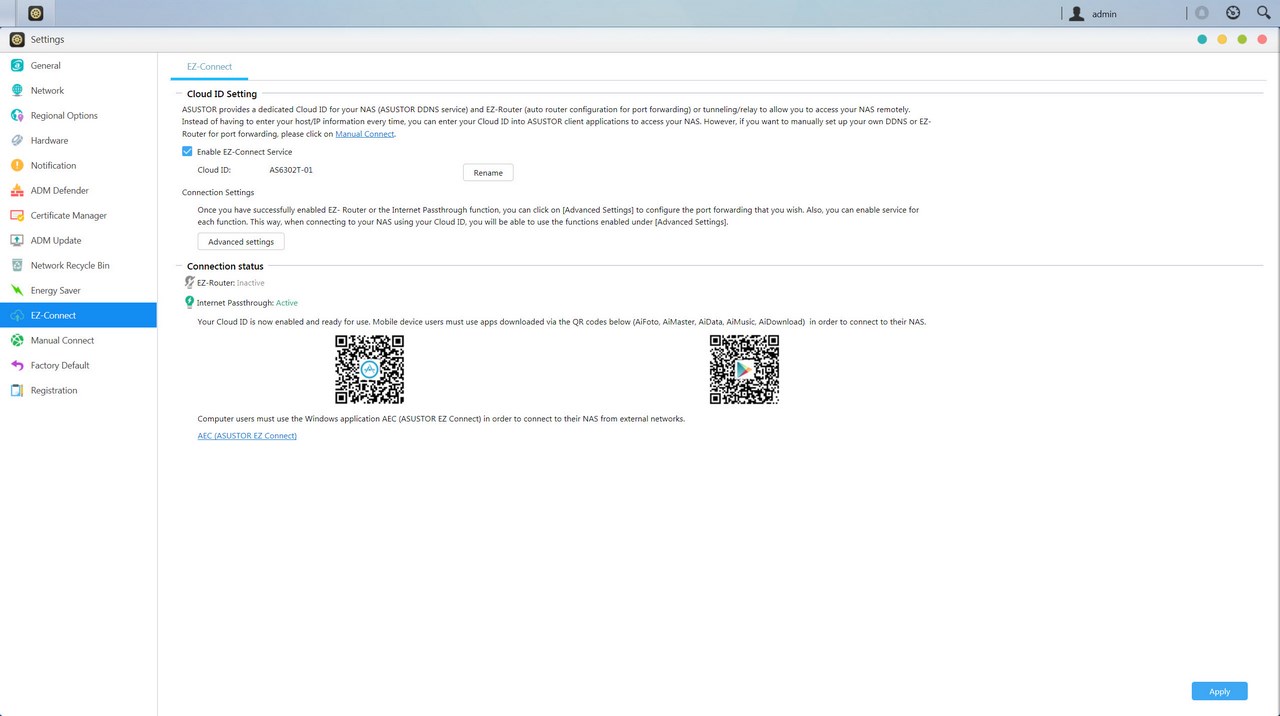Open the Network settings section

(78, 91)
